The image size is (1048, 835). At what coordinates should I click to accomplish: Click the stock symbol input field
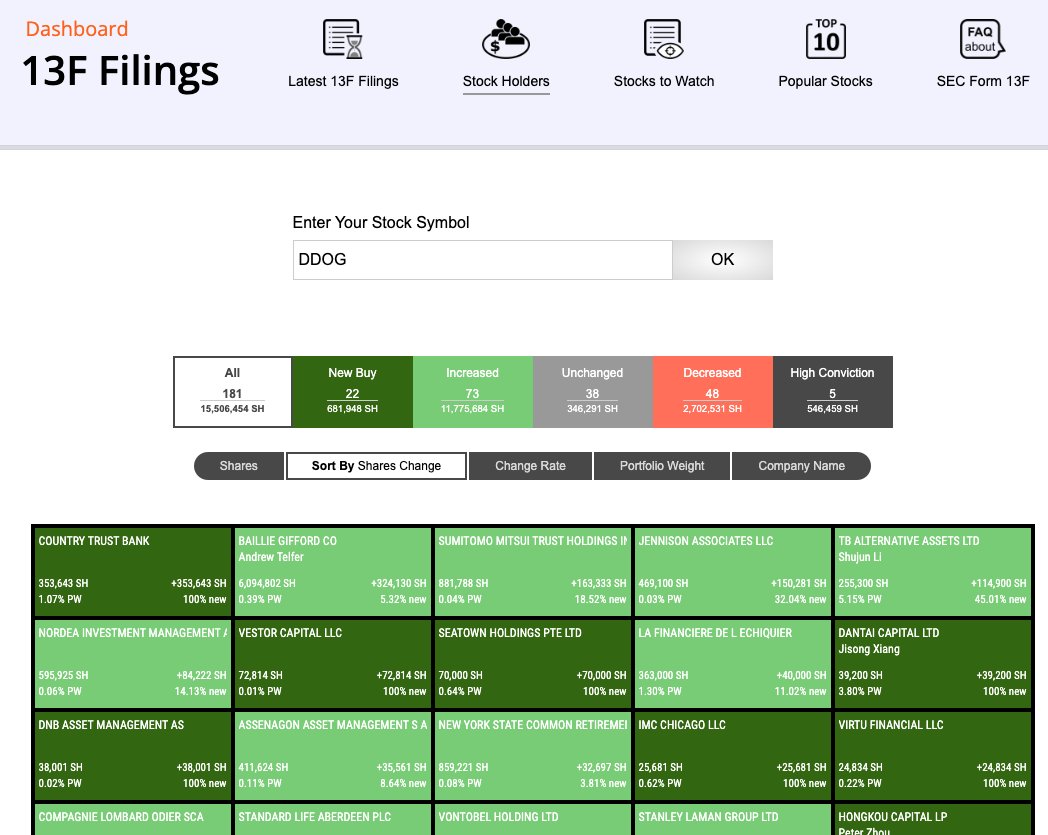pos(482,259)
